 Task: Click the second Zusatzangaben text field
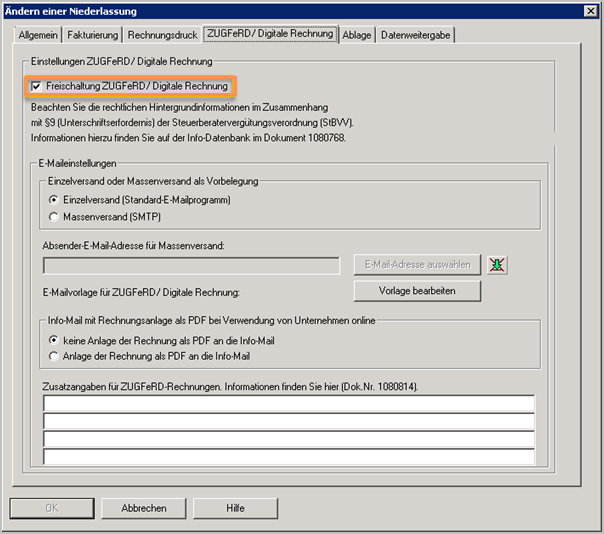pos(289,421)
